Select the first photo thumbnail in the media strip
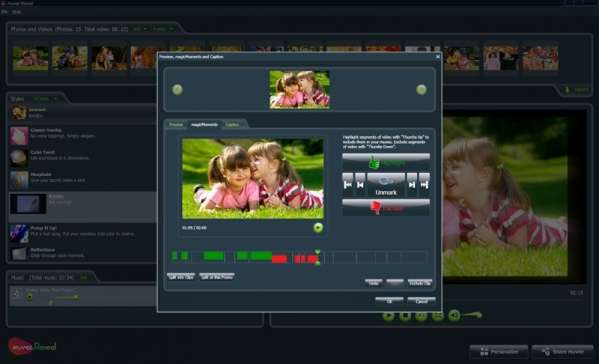The height and width of the screenshot is (364, 599). pos(31,58)
